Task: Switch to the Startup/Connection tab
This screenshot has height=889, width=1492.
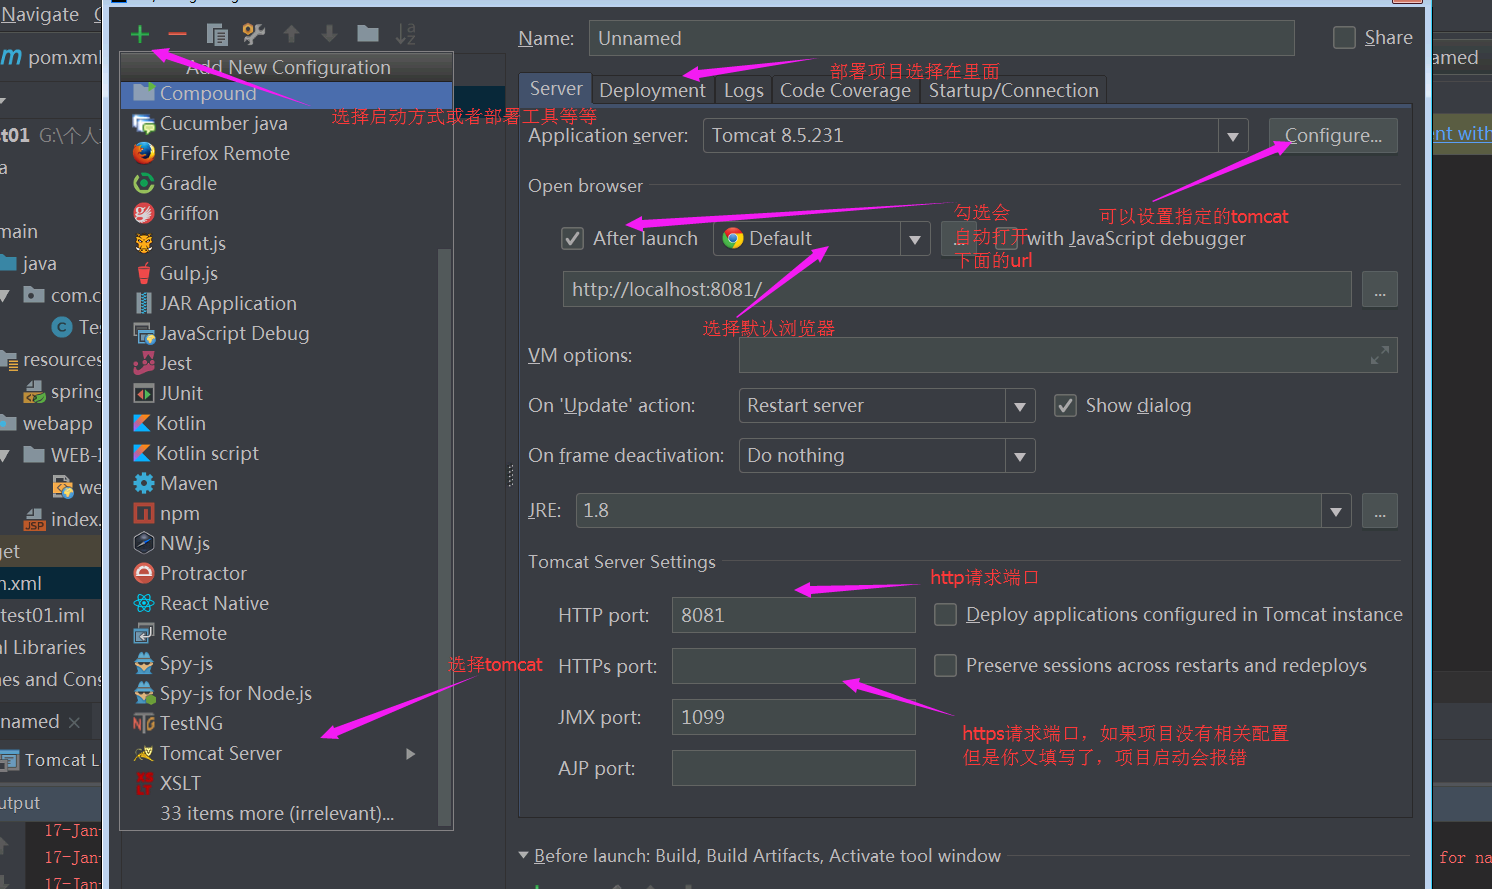Action: [x=1014, y=90]
